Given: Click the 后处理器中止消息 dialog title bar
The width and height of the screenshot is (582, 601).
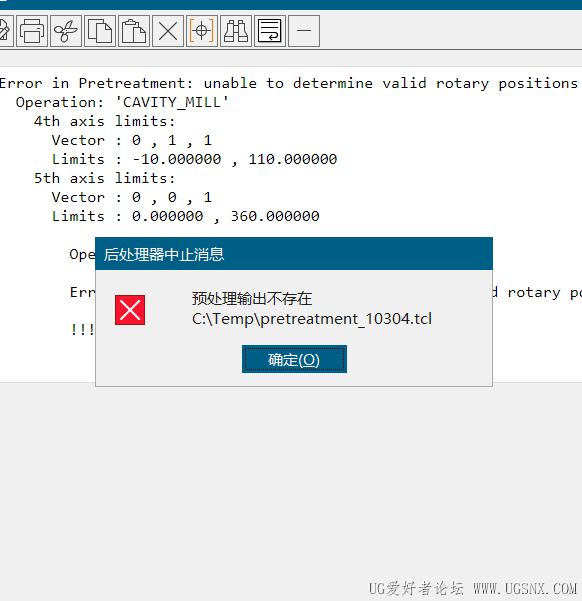Looking at the screenshot, I should point(294,254).
